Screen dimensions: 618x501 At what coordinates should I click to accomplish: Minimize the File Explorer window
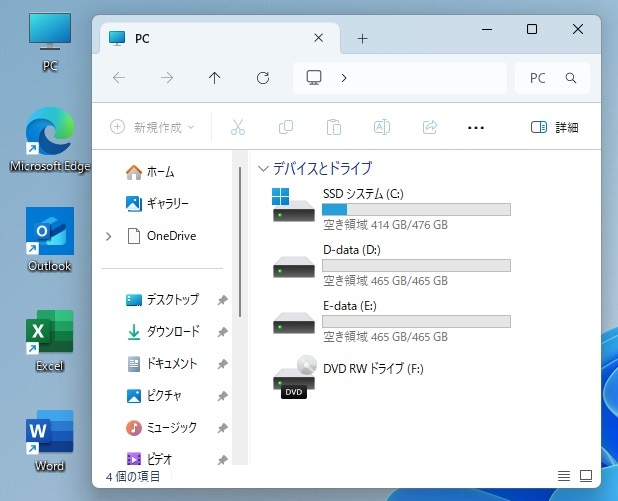[x=487, y=29]
